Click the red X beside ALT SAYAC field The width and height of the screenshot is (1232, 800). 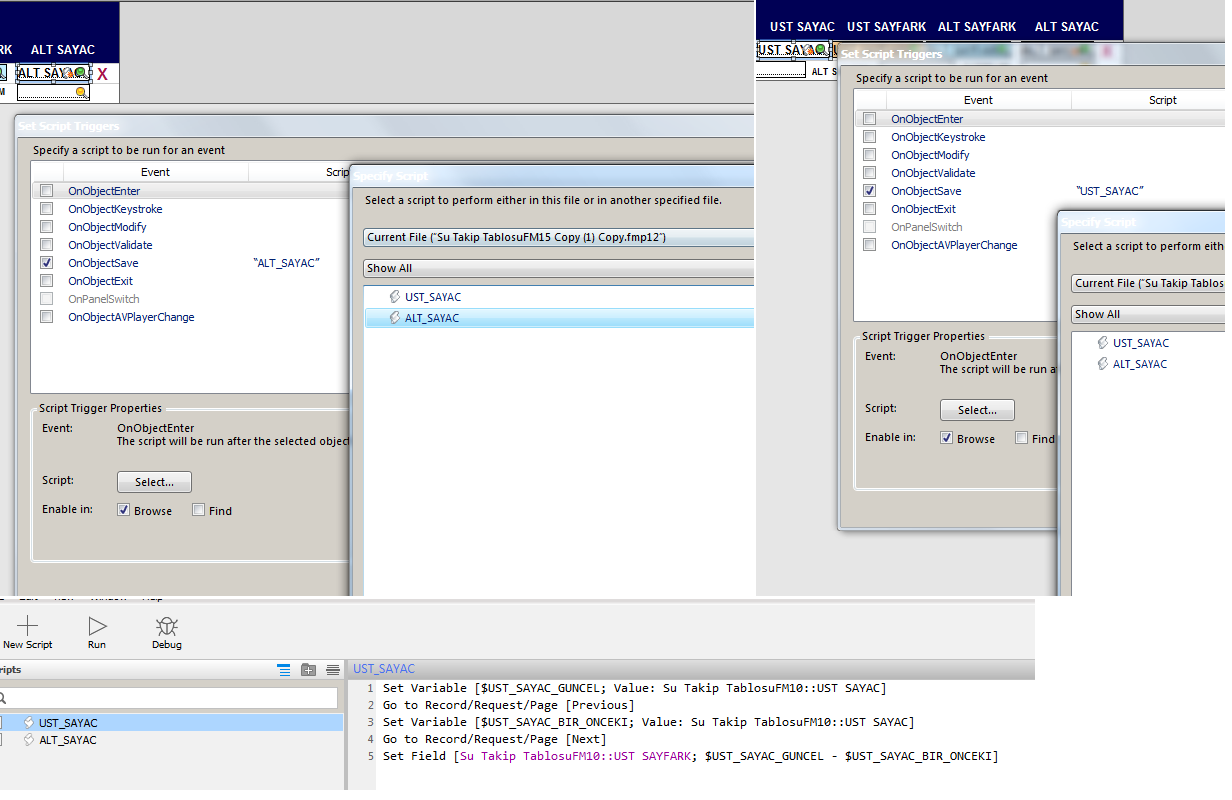(102, 74)
